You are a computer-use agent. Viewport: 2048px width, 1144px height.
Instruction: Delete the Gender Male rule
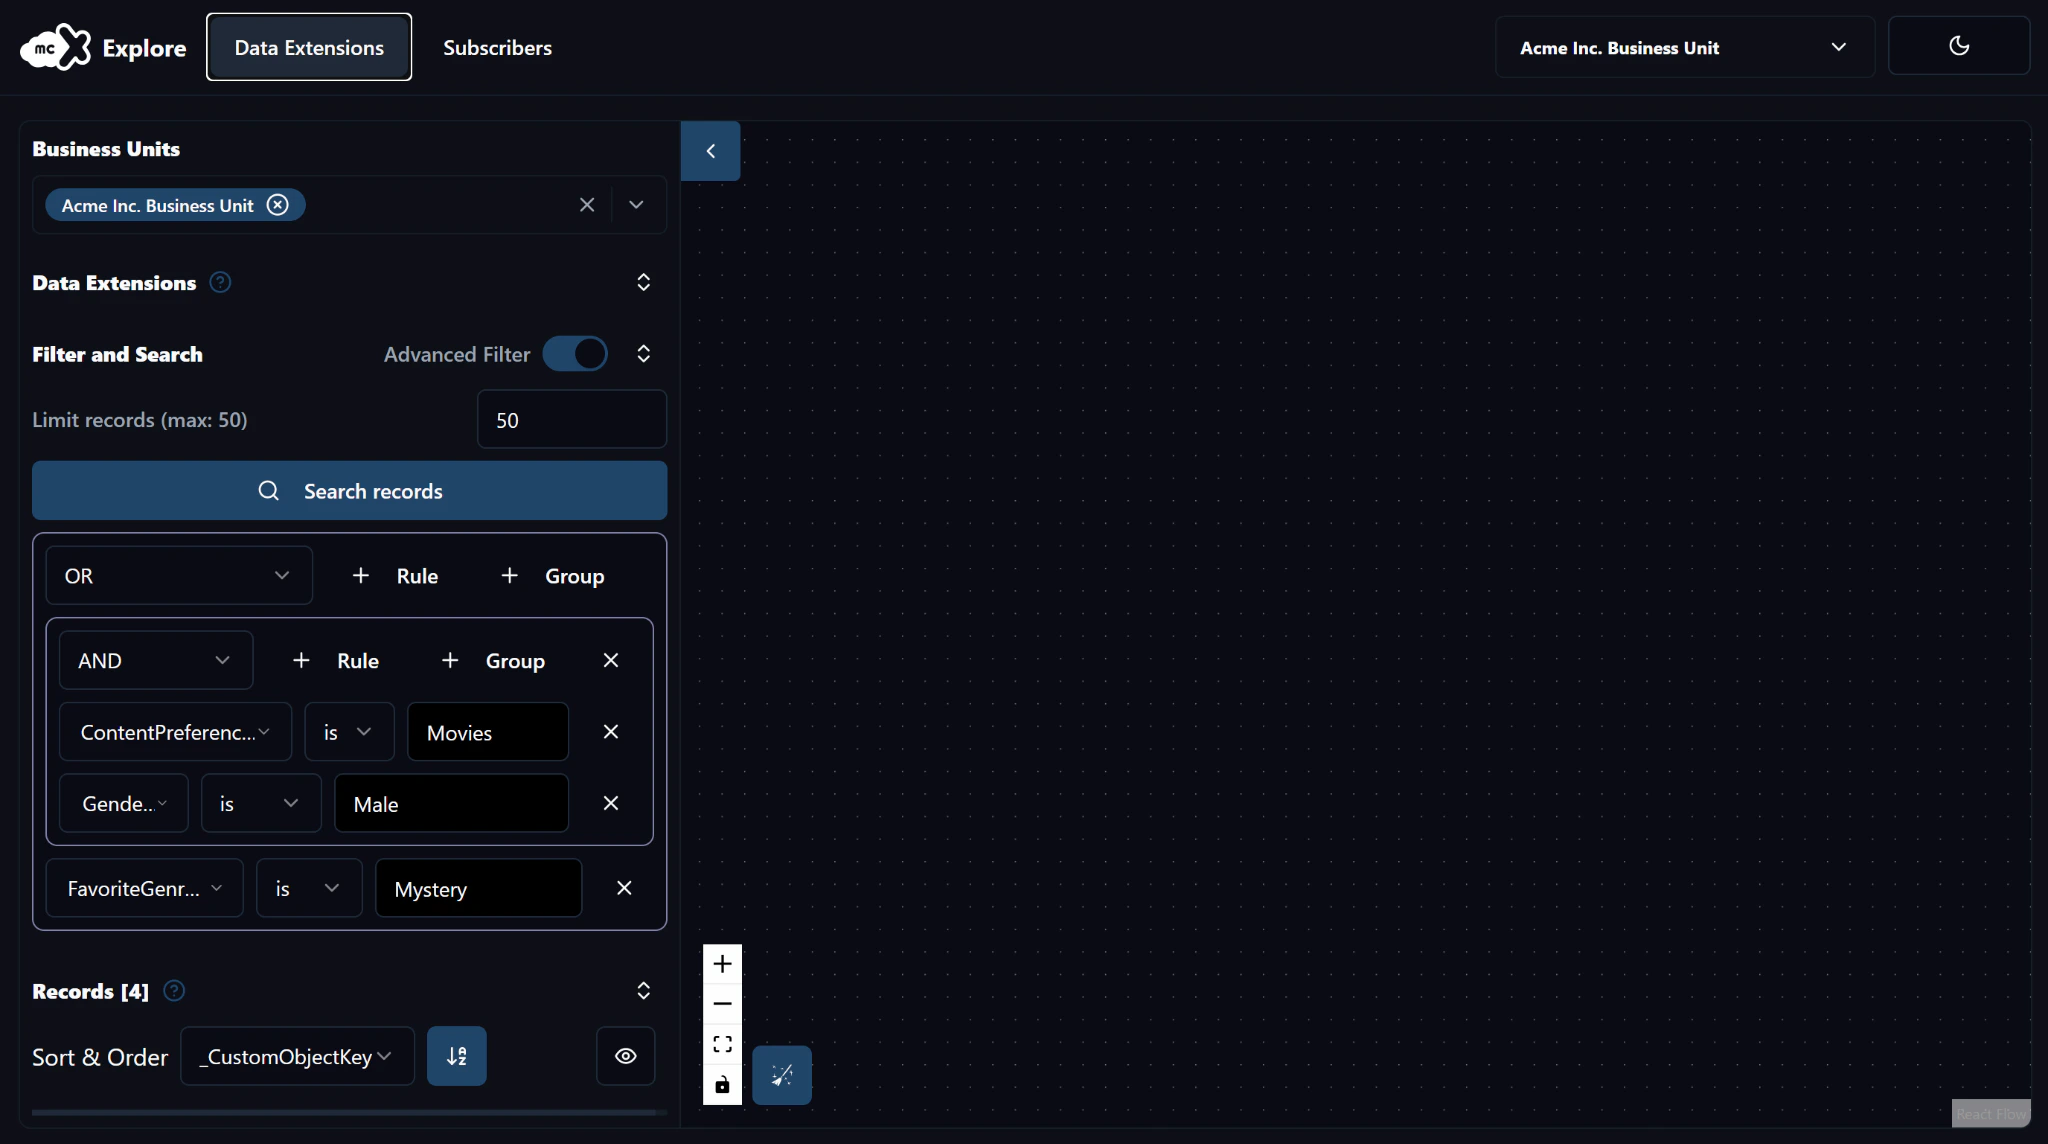611,804
